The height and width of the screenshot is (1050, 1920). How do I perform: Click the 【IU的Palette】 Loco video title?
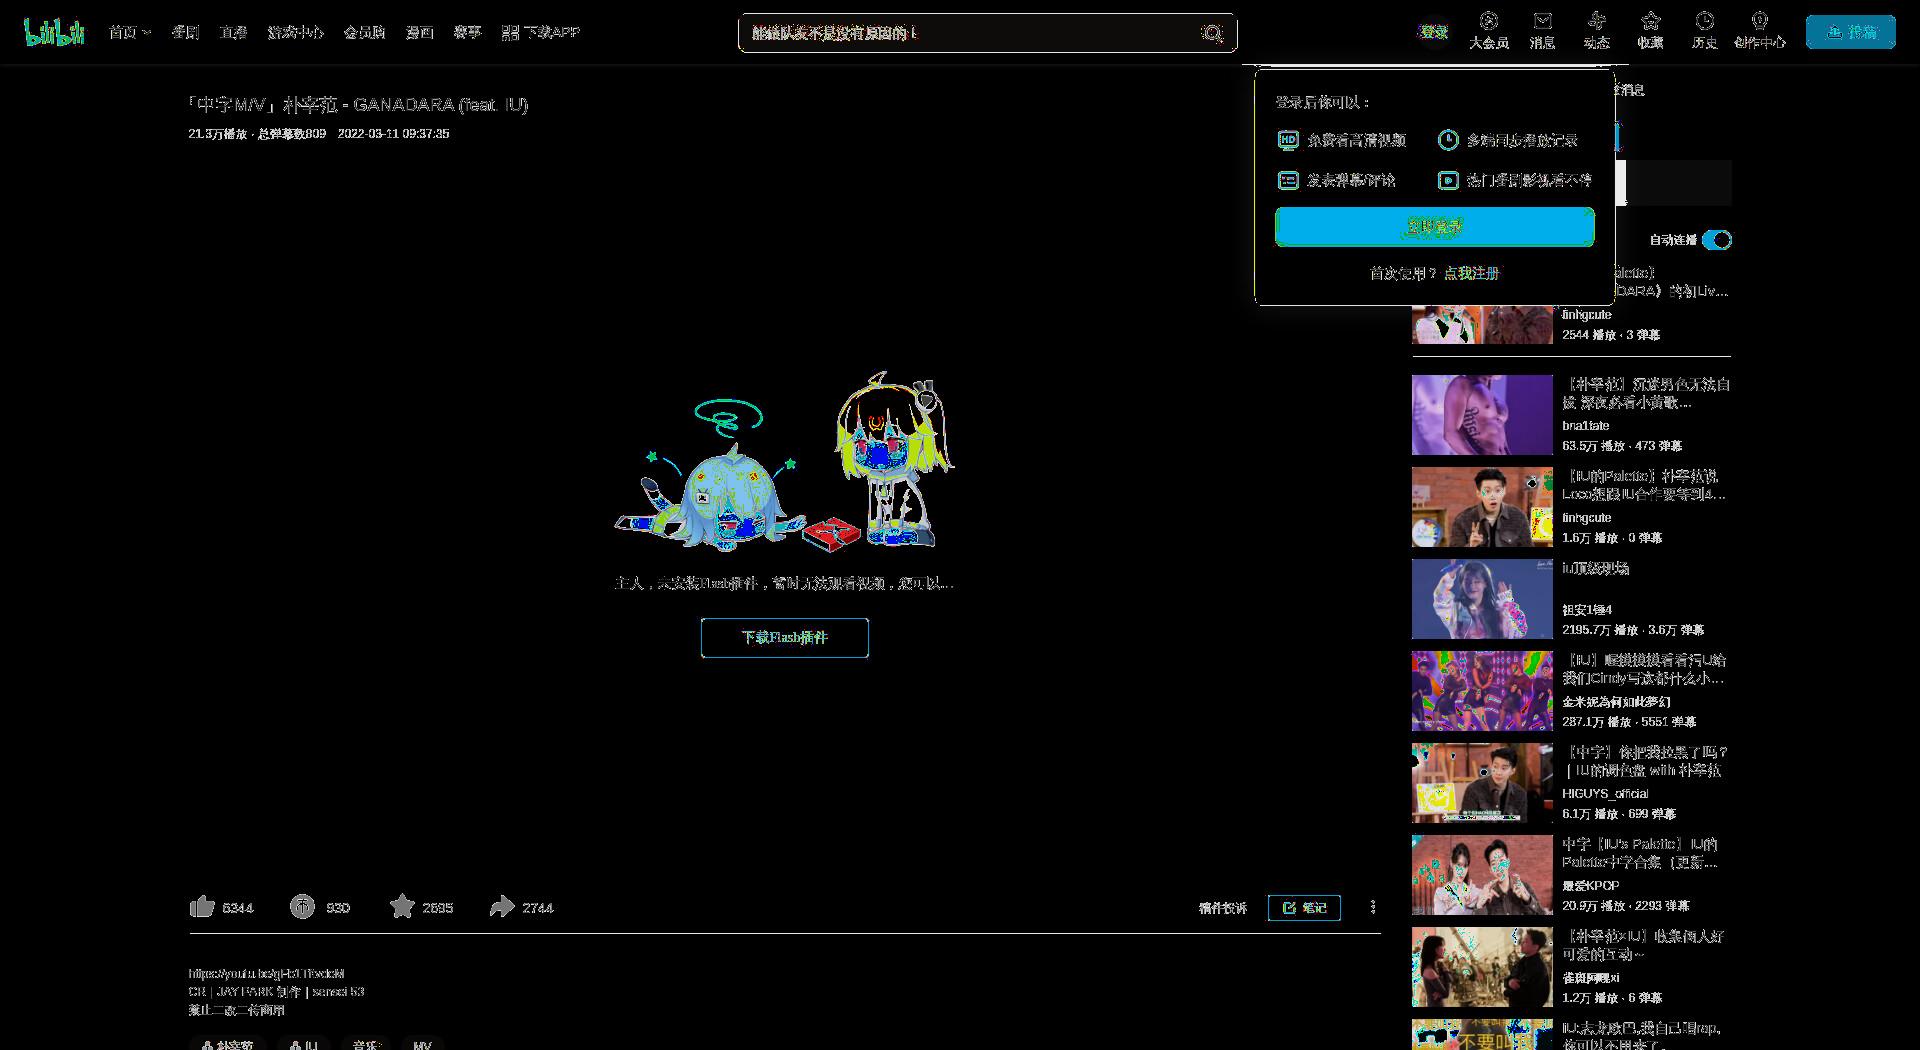click(x=1644, y=485)
